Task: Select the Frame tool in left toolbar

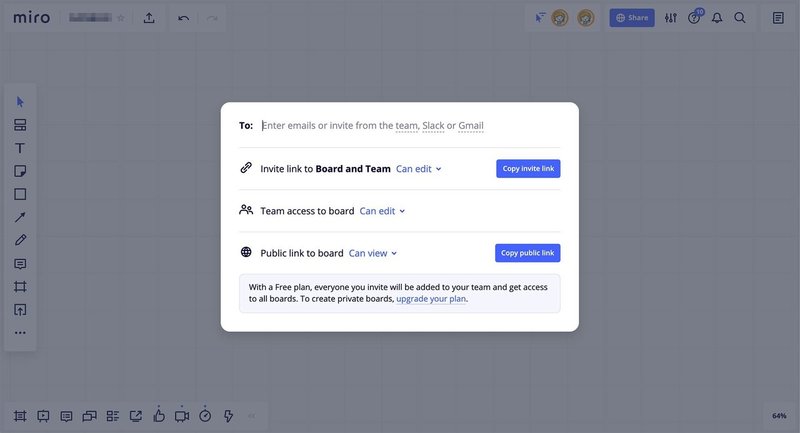Action: click(x=20, y=287)
